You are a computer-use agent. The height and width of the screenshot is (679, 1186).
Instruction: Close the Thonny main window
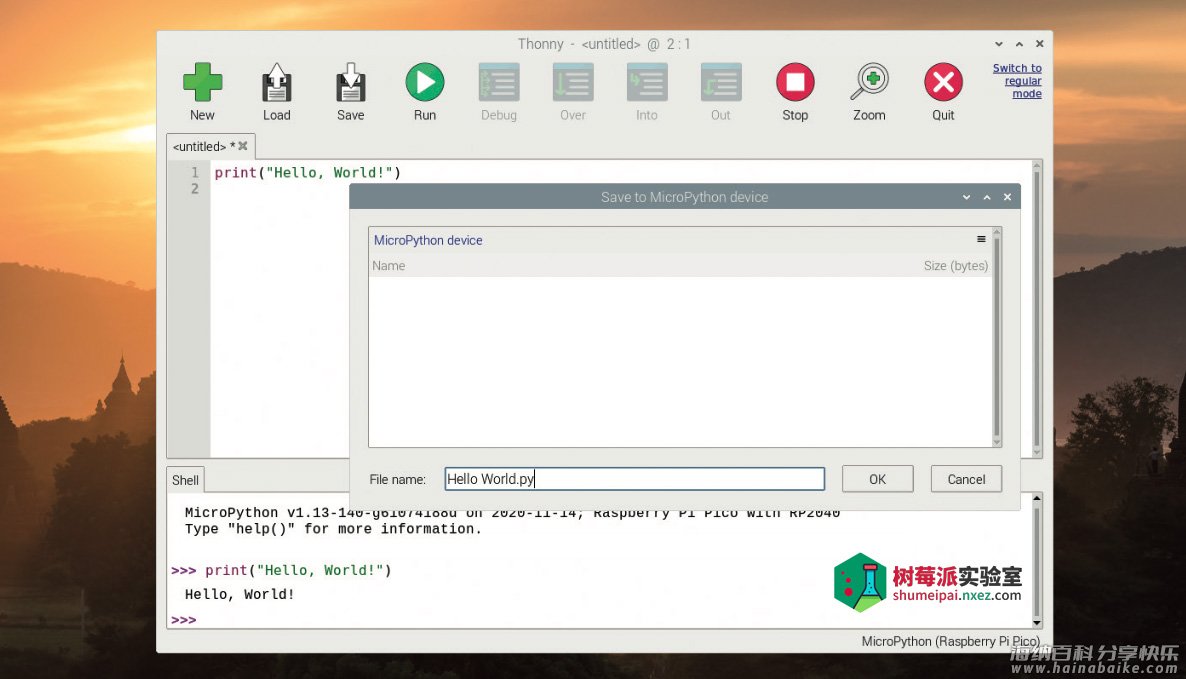1039,44
